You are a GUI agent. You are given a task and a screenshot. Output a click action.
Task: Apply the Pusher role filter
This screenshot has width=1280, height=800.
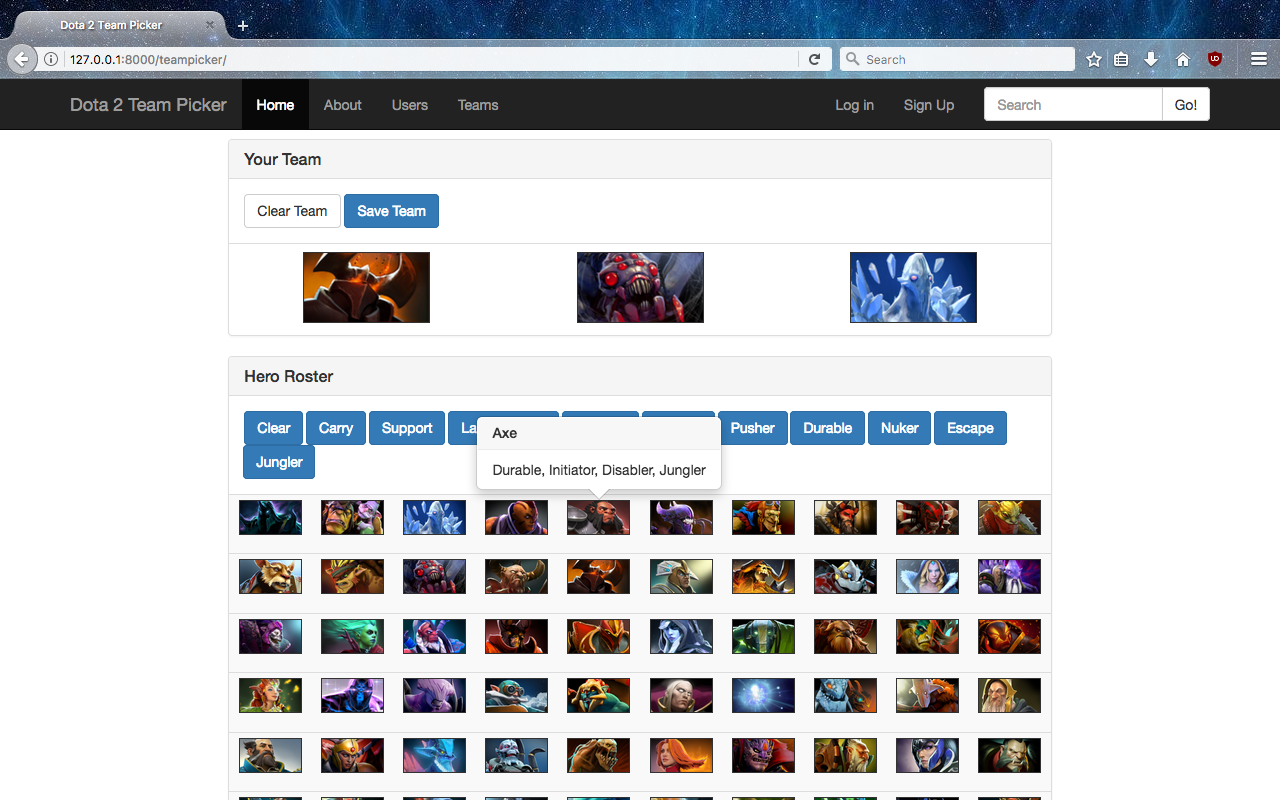[x=753, y=428]
